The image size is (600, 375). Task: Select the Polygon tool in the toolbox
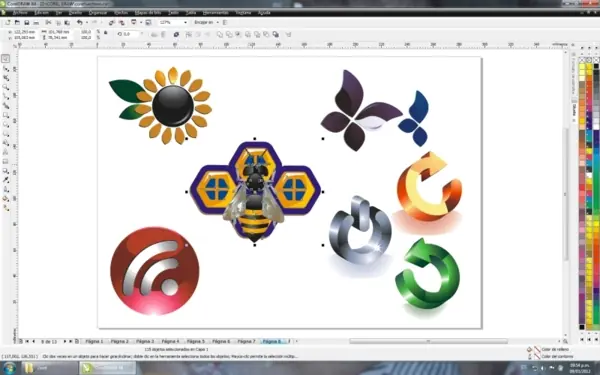[x=5, y=134]
